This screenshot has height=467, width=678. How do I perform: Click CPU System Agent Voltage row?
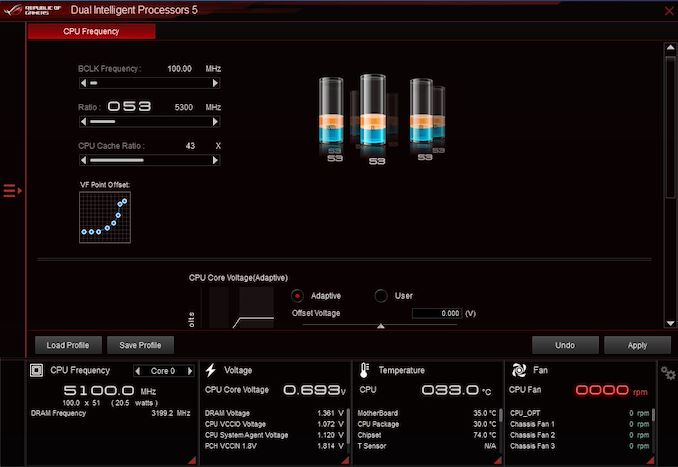tap(274, 435)
